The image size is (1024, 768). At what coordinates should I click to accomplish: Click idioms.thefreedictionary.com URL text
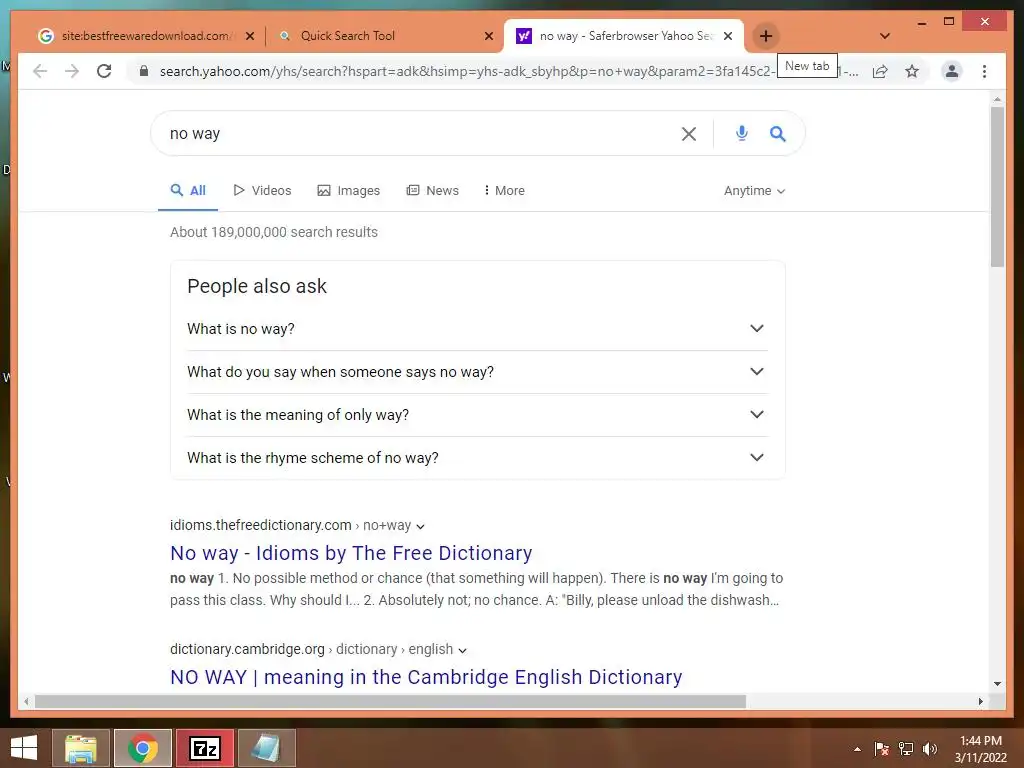coord(261,525)
